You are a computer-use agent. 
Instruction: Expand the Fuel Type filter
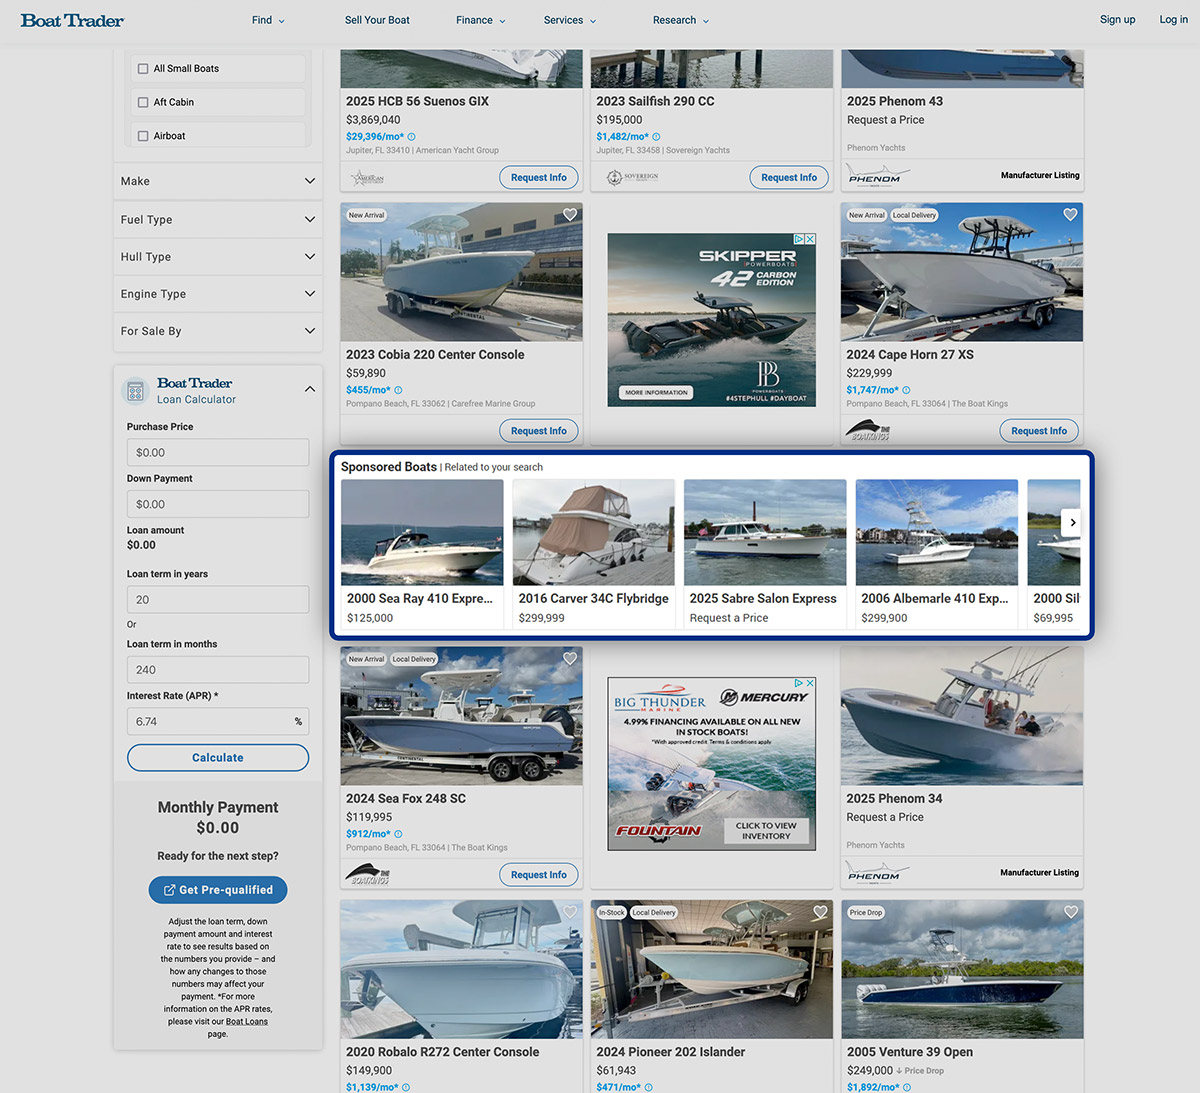tap(218, 220)
